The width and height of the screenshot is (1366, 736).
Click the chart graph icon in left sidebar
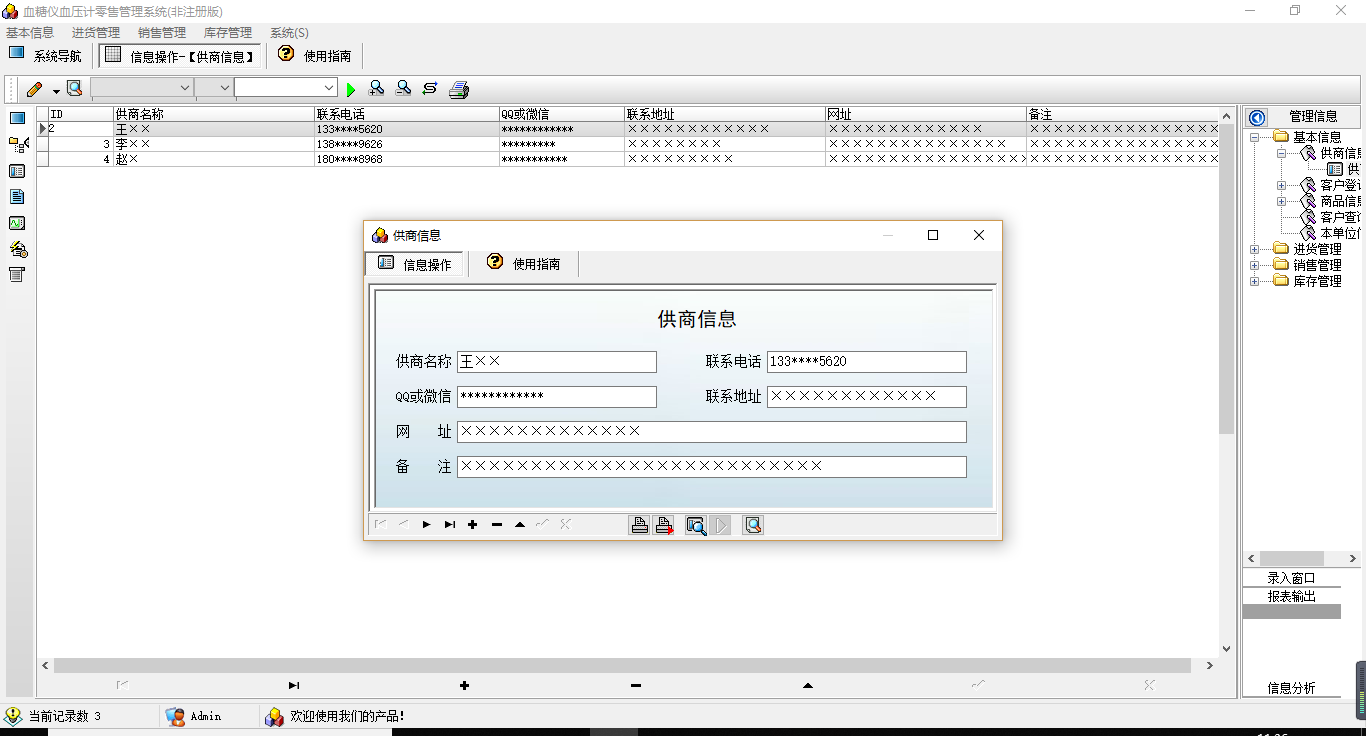17,223
